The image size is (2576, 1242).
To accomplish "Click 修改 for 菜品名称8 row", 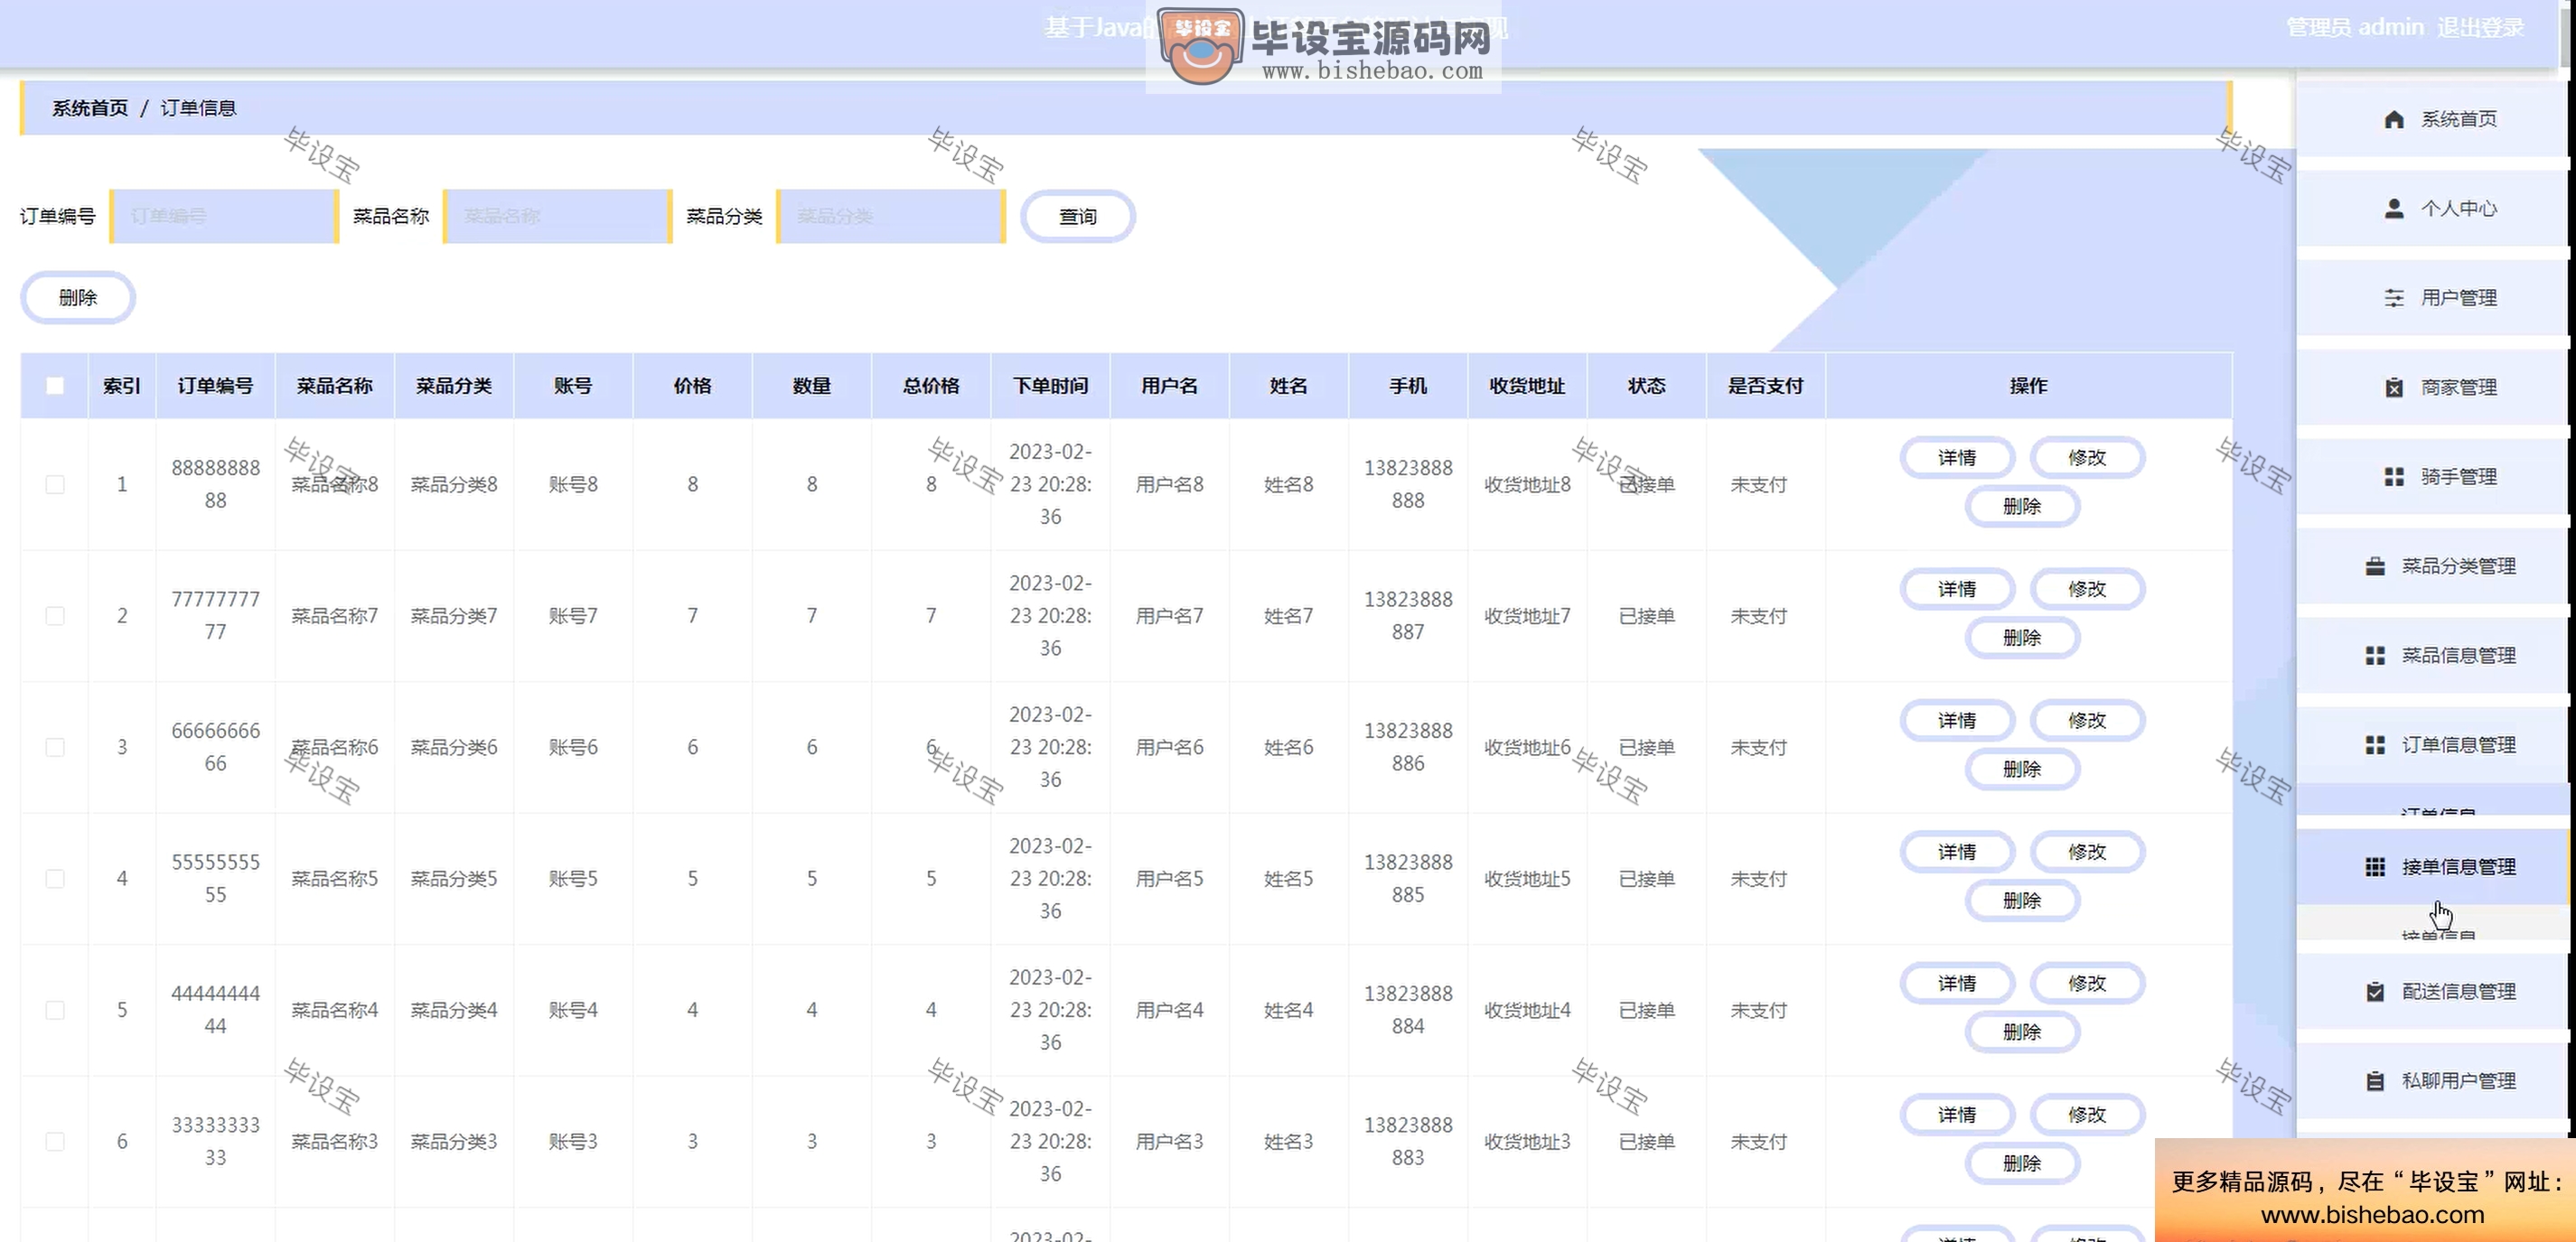I will [x=2087, y=458].
